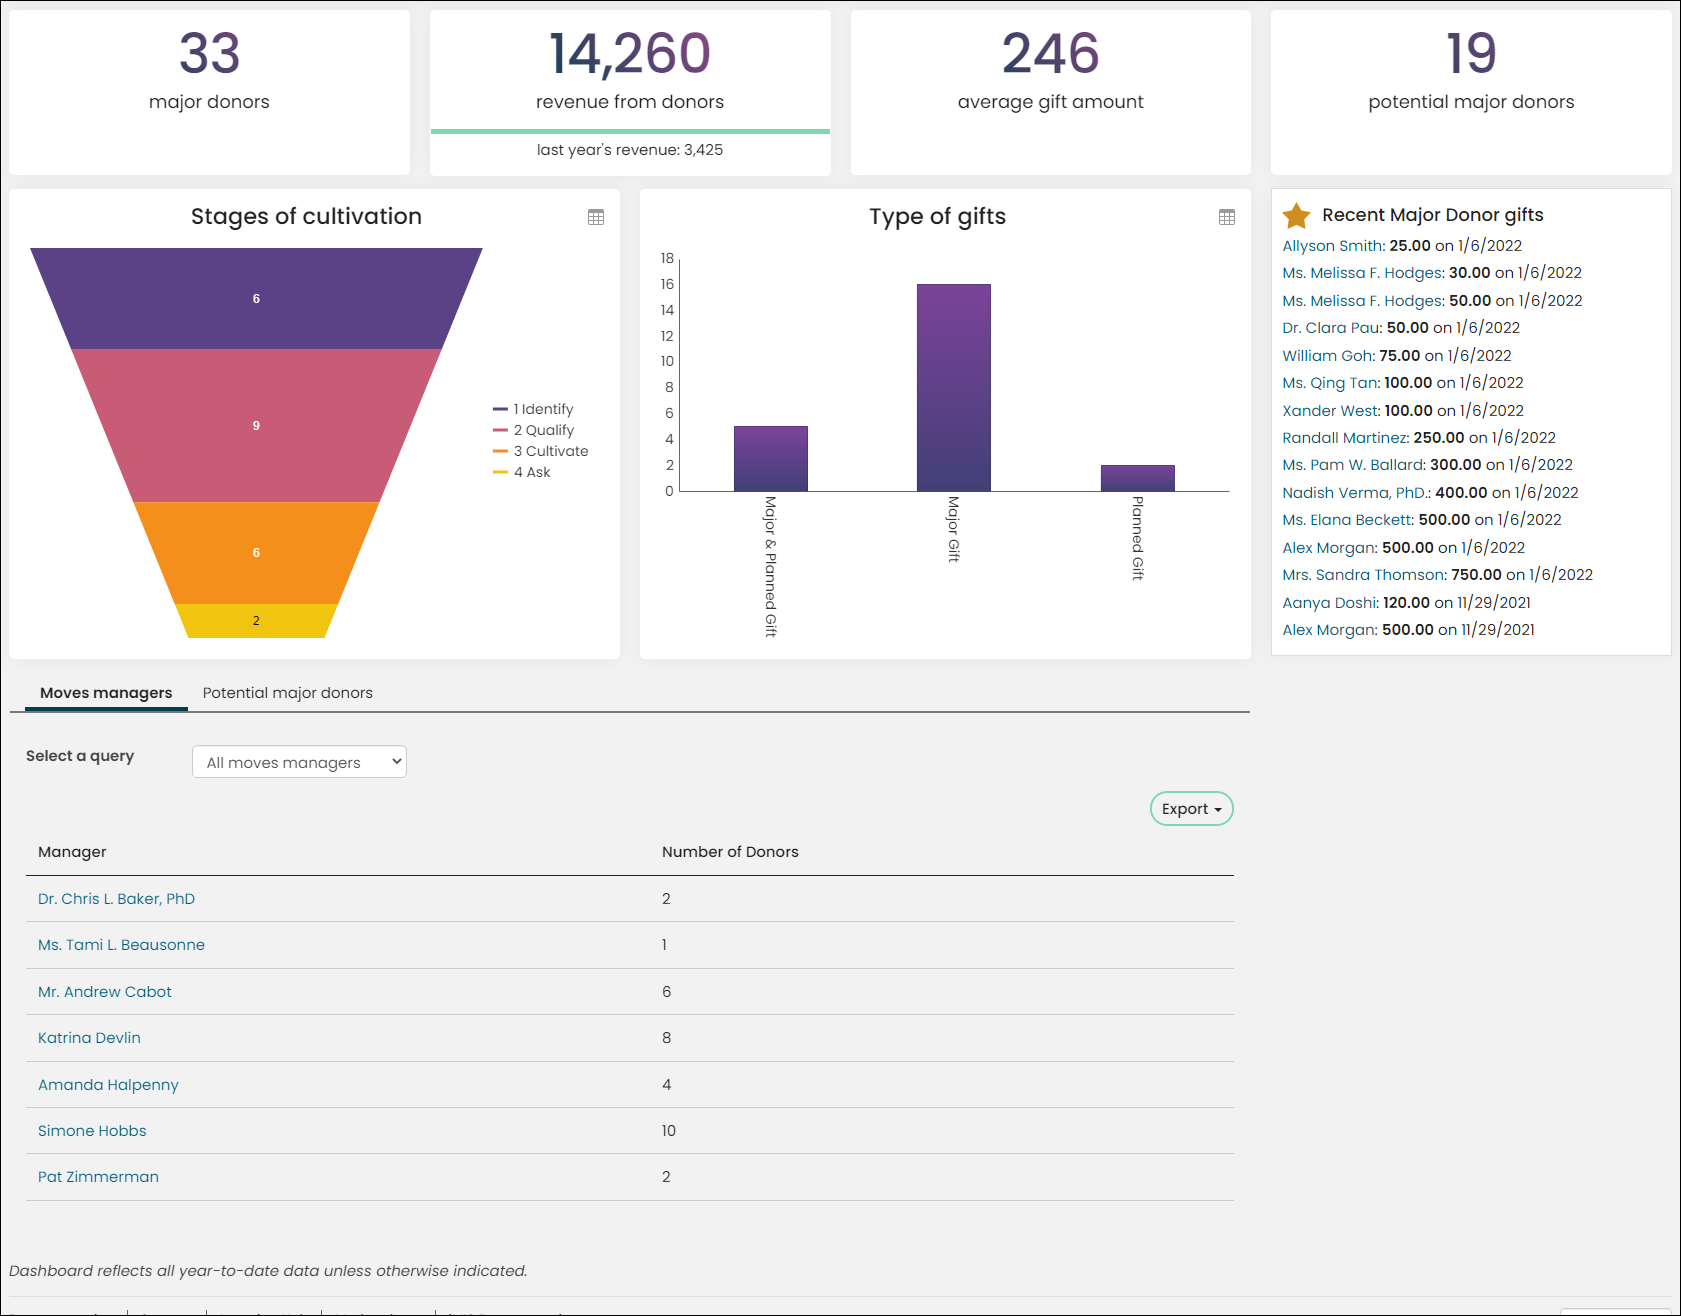The height and width of the screenshot is (1316, 1681).
Task: Toggle the 1 Identify legend entry
Action: [x=533, y=409]
